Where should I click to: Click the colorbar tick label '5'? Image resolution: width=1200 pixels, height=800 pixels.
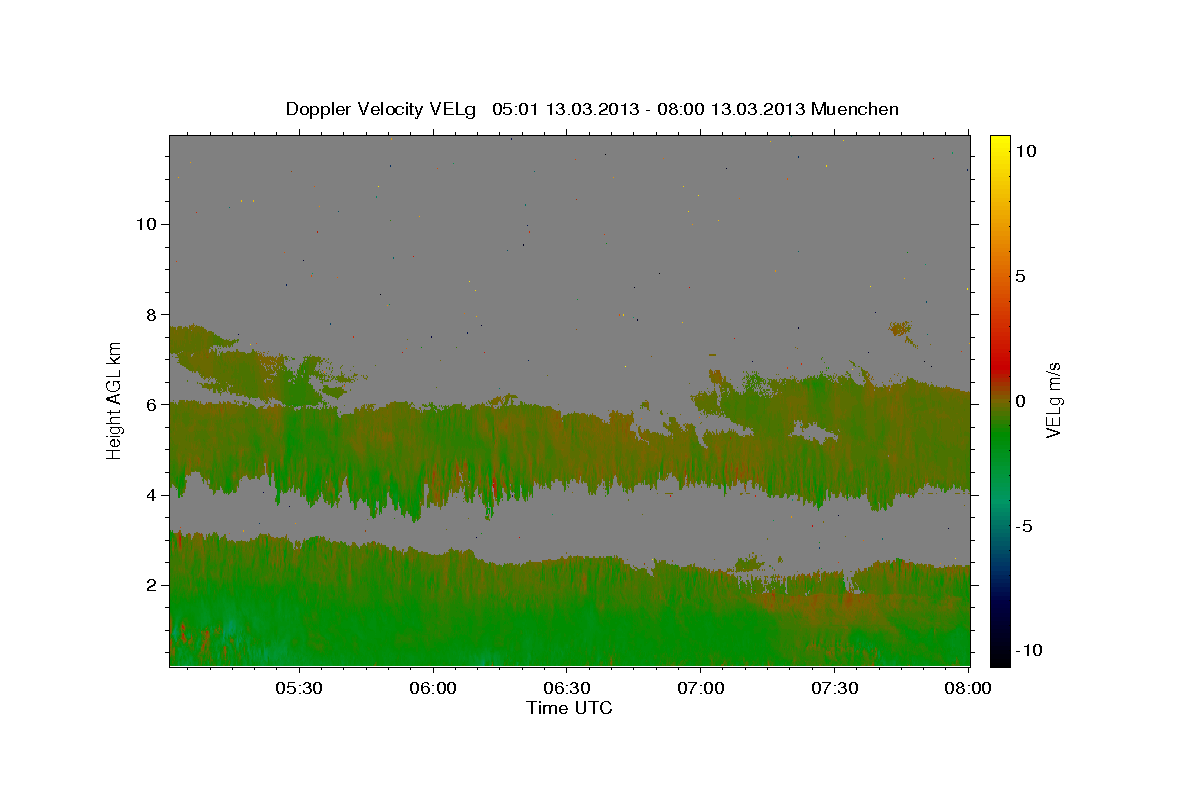pos(1020,276)
